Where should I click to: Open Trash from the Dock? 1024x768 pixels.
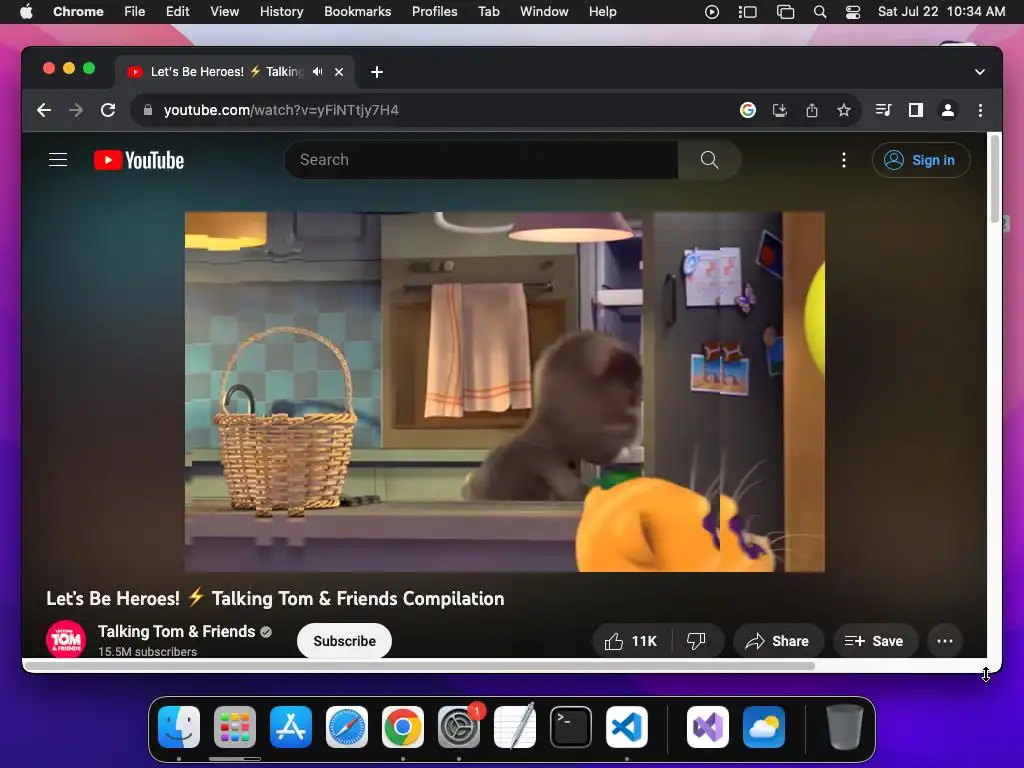tap(845, 727)
